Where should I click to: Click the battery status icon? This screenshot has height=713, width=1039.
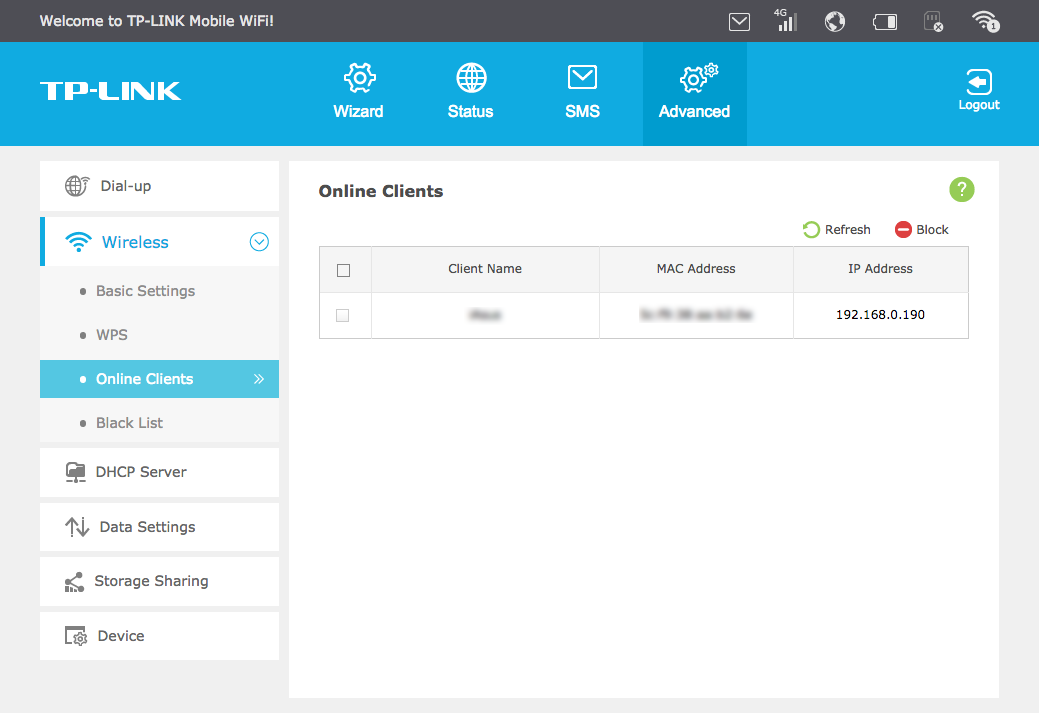point(885,21)
